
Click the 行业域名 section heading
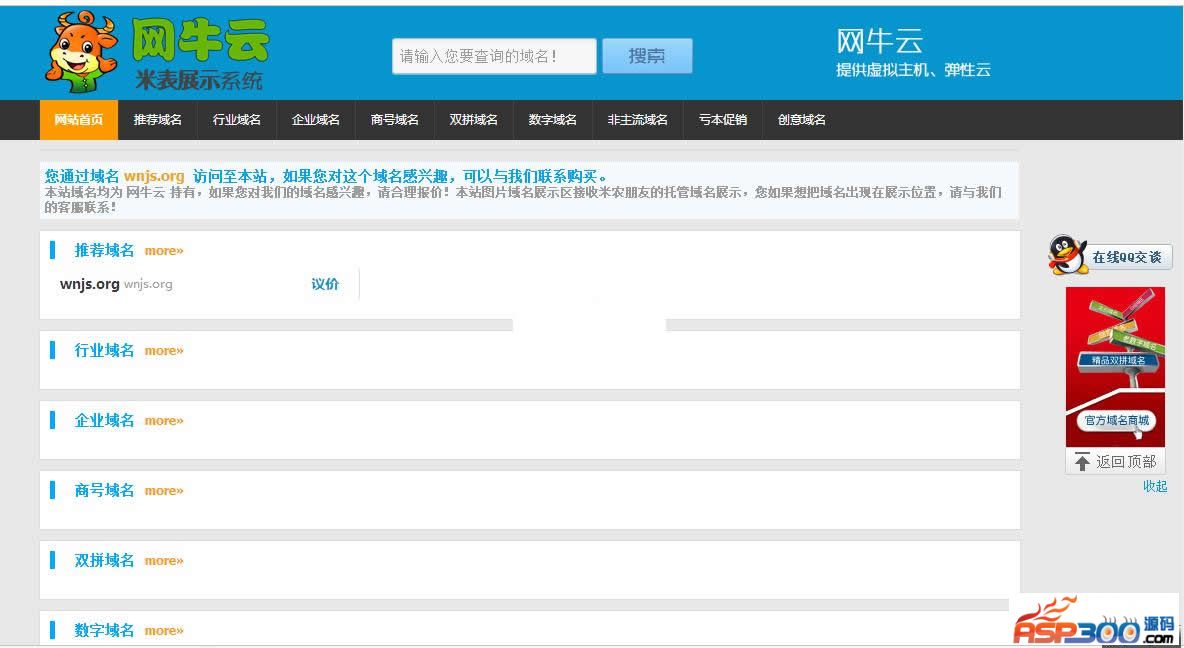coord(104,350)
